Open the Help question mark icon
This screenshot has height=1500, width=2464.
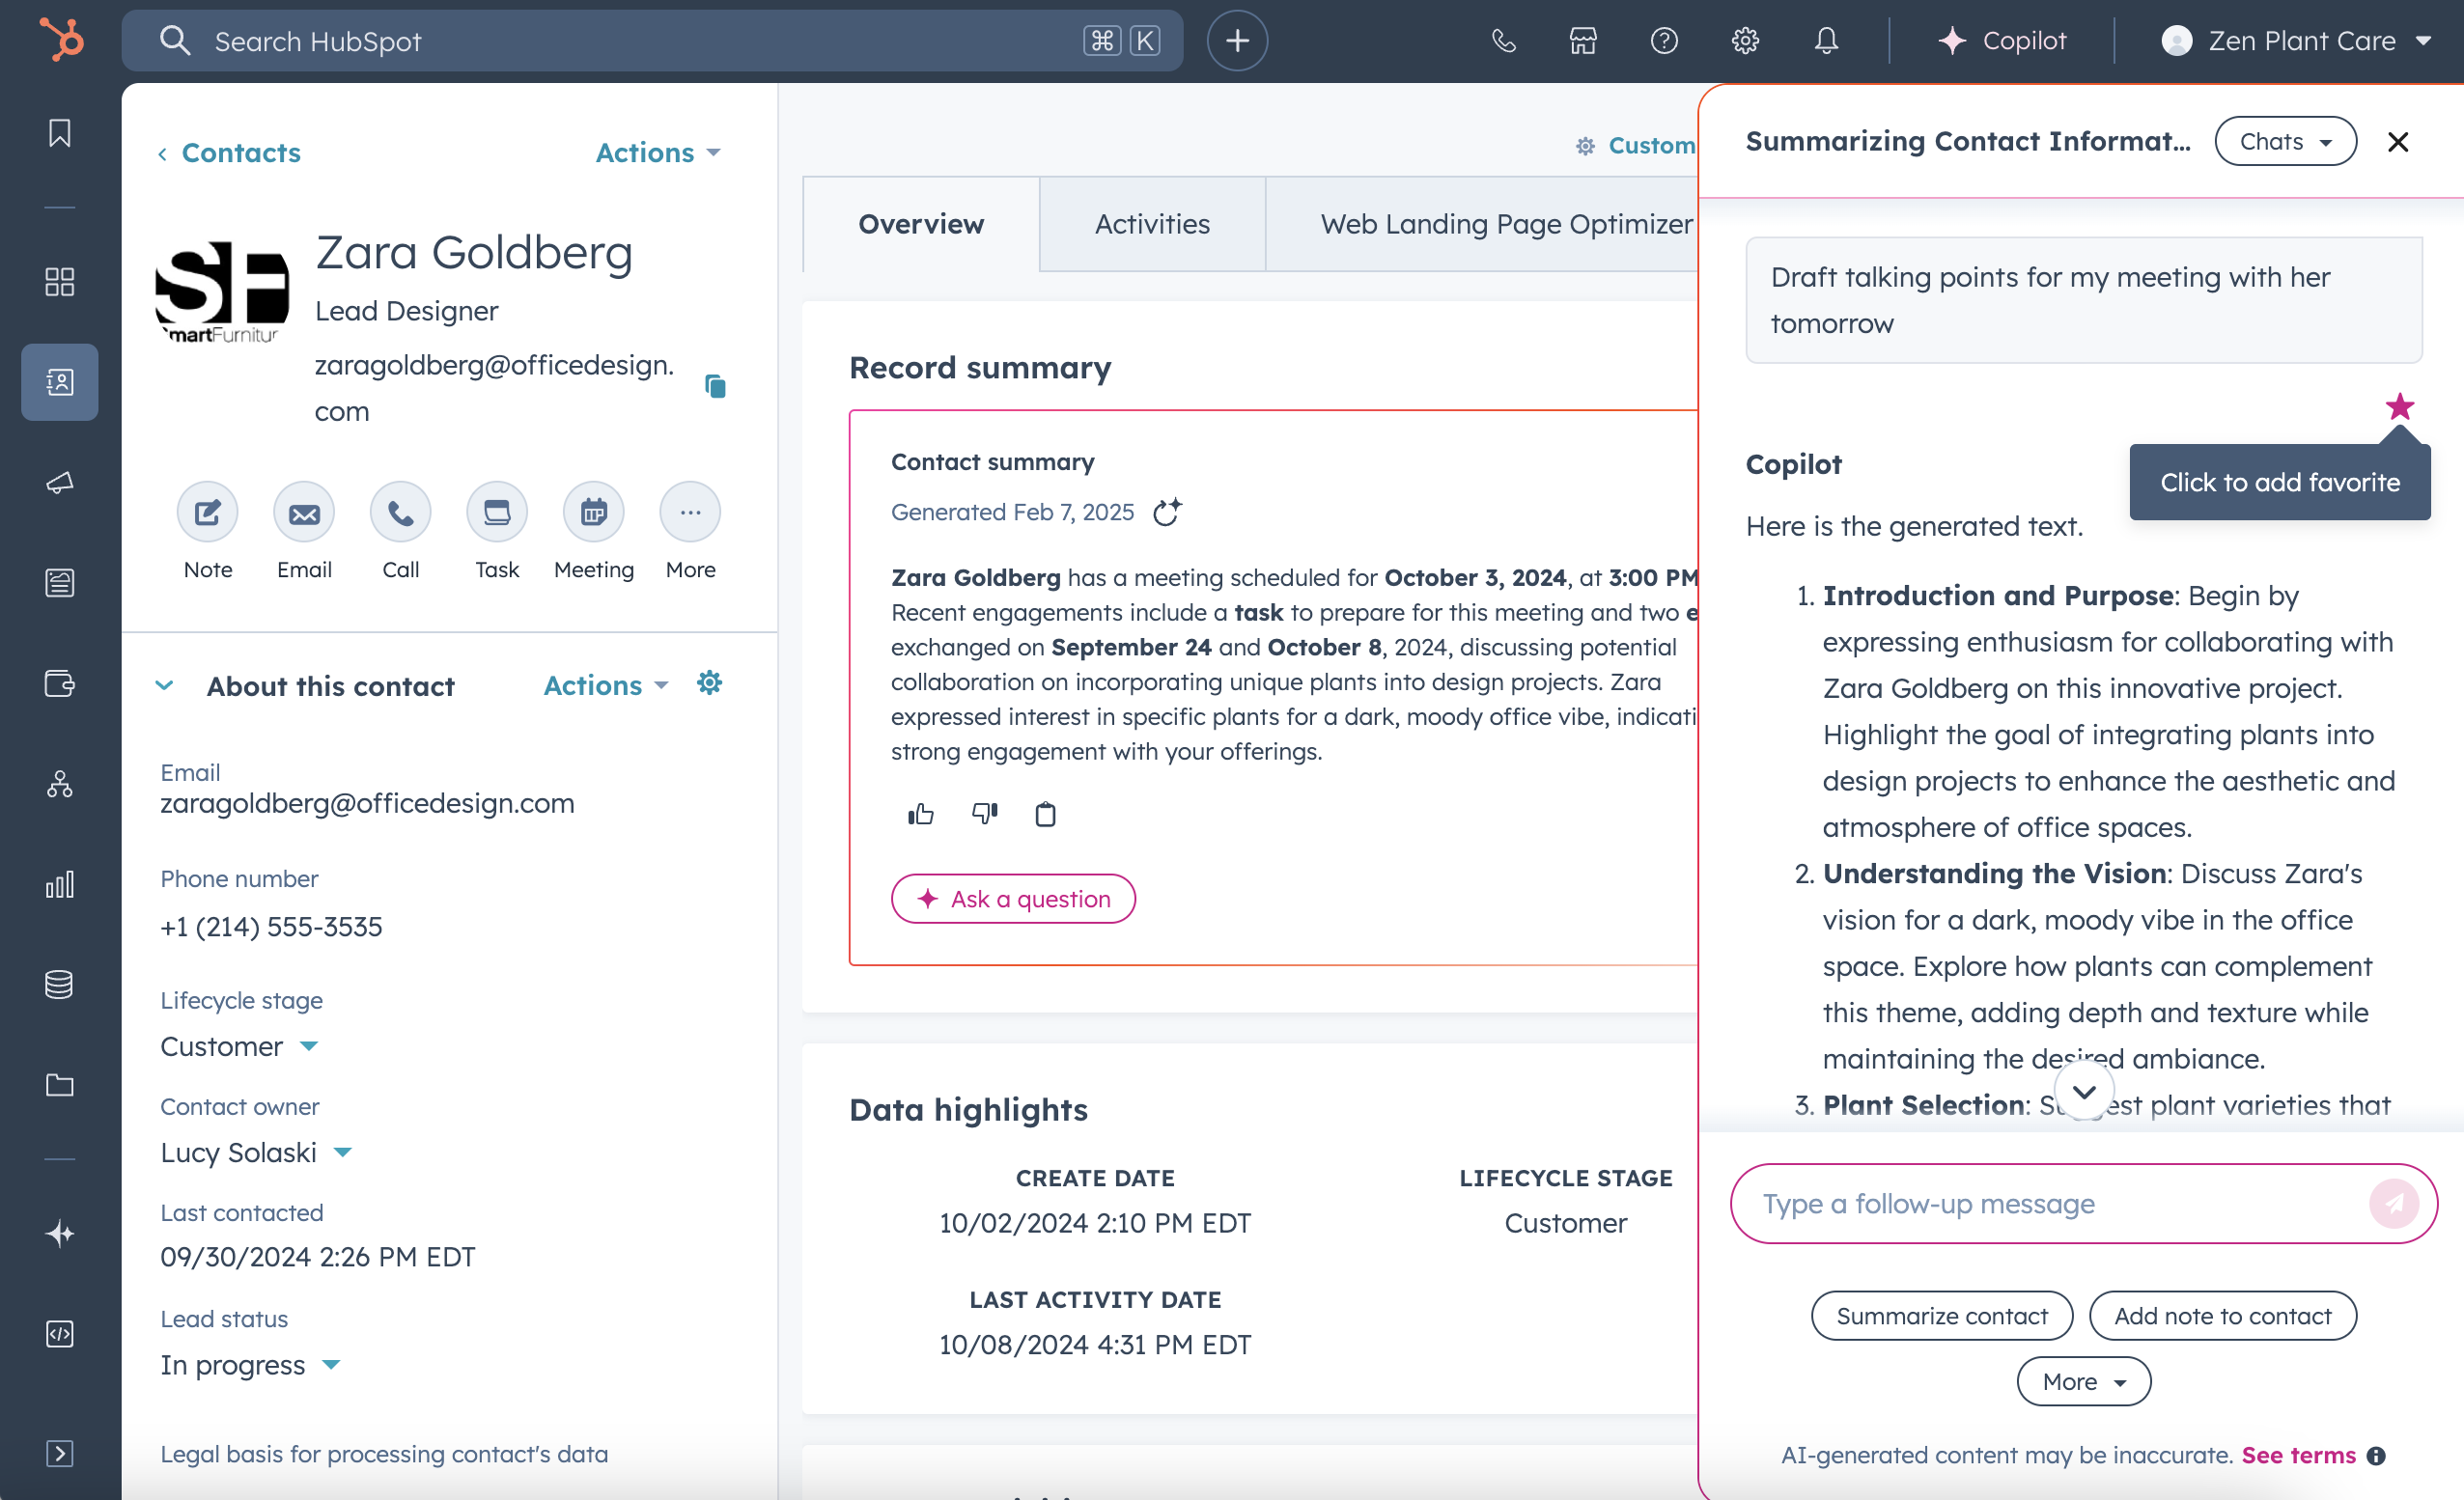(1664, 40)
